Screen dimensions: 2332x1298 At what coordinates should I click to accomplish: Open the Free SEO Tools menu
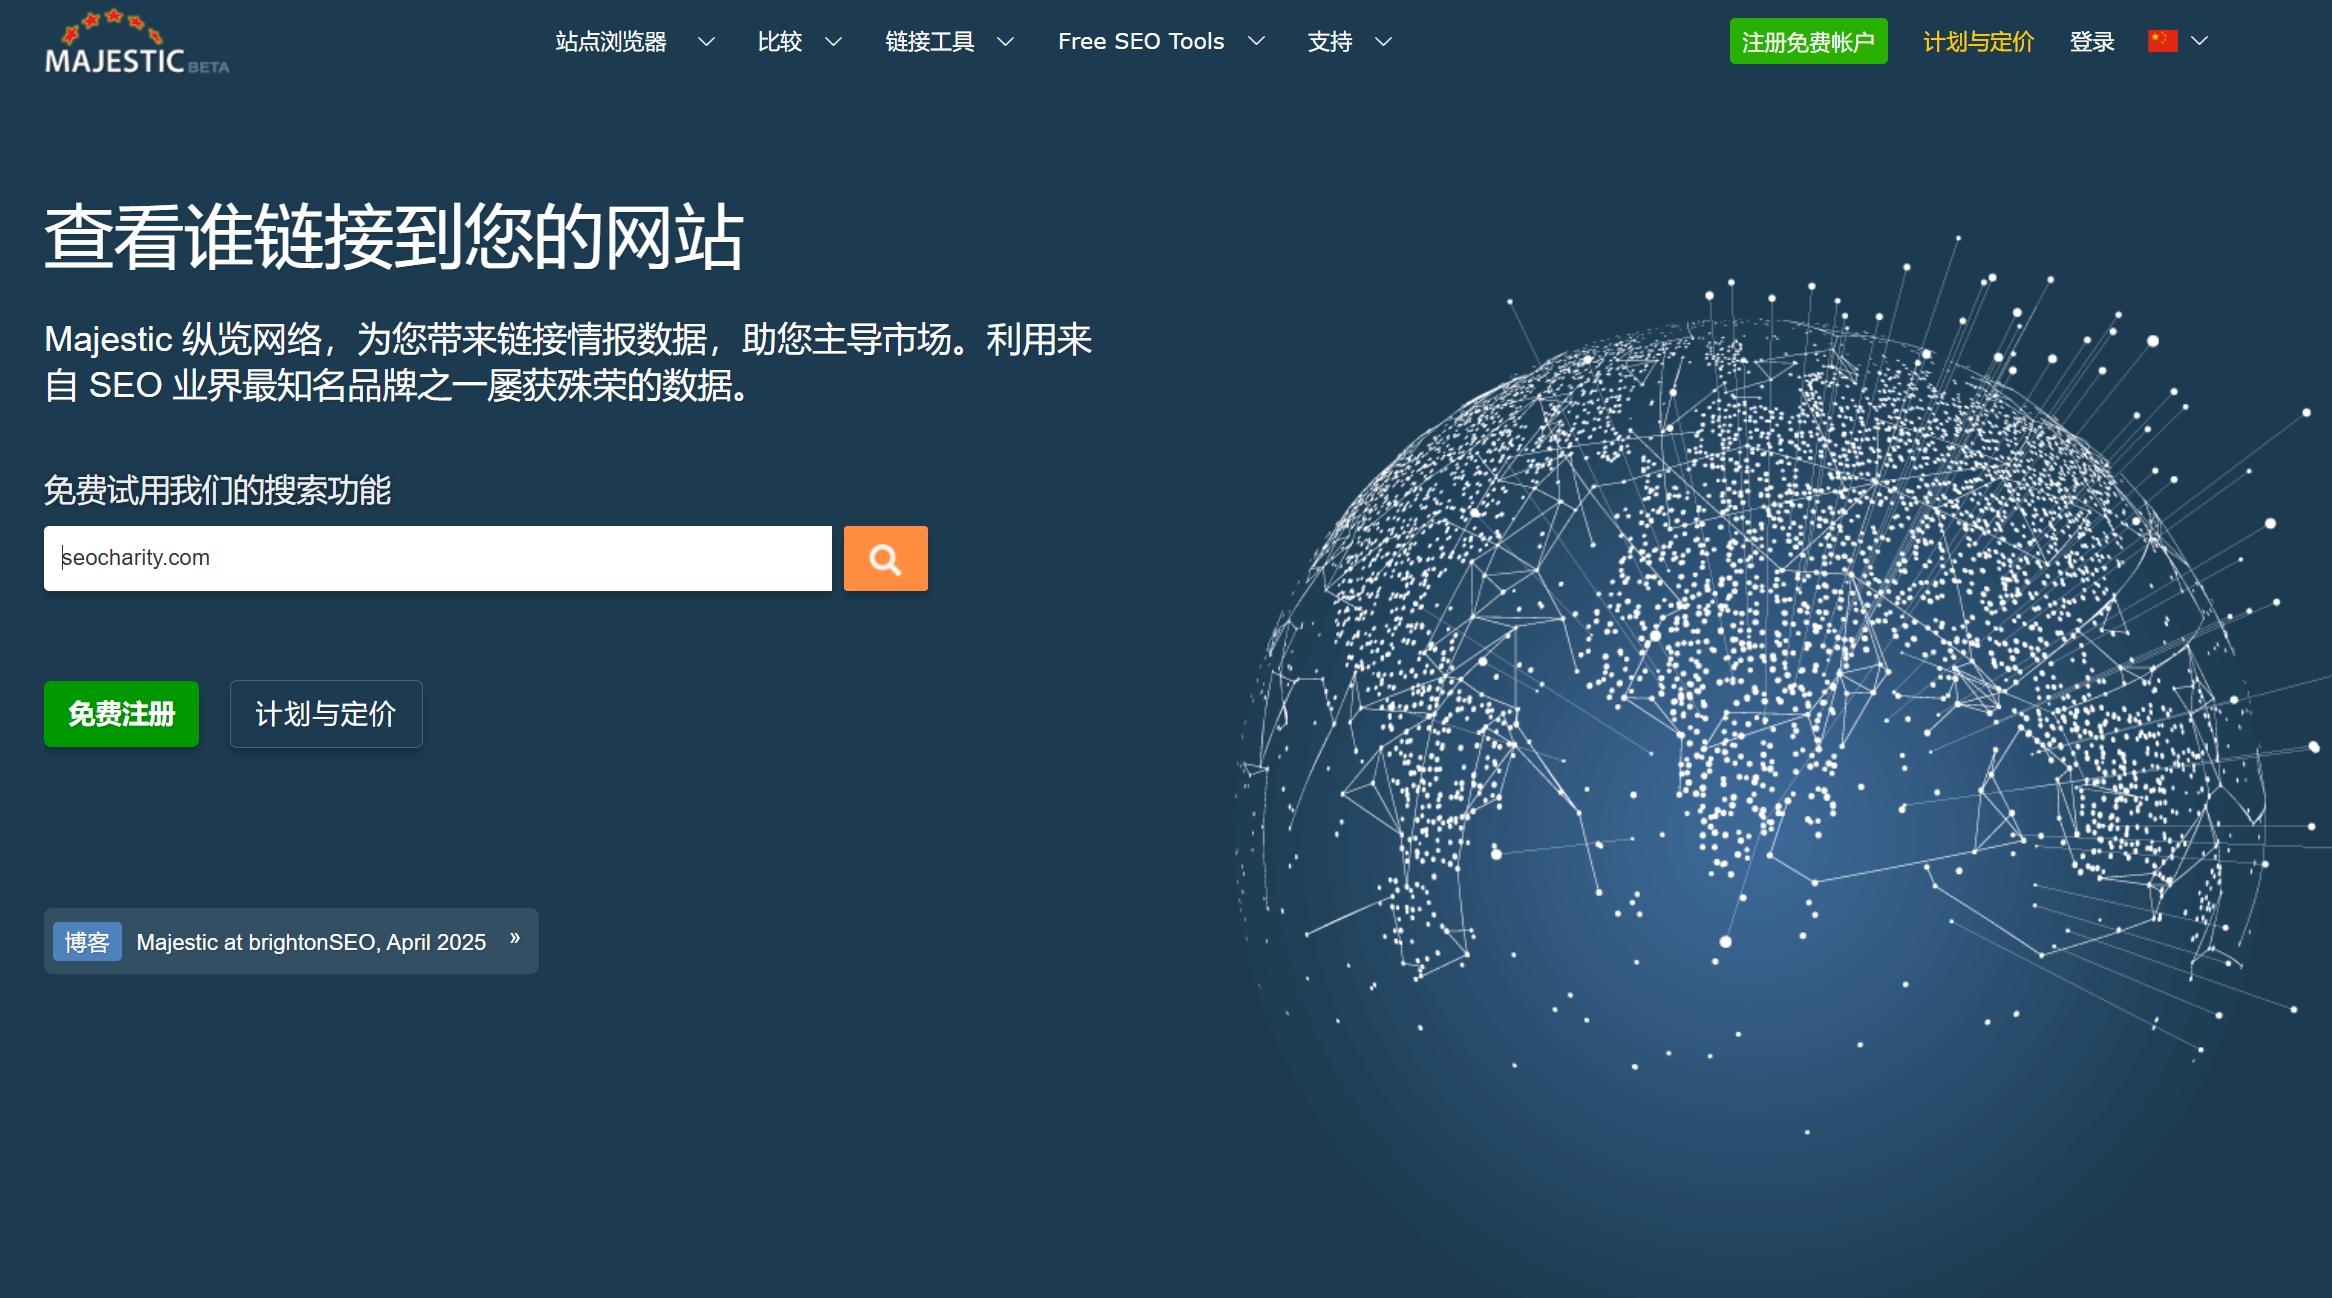tap(1141, 42)
